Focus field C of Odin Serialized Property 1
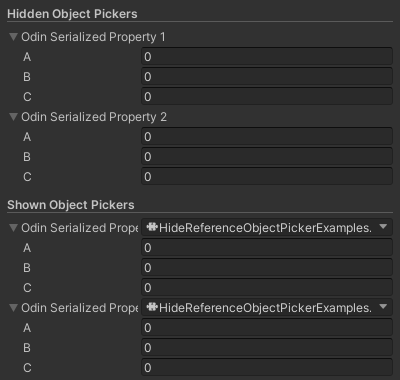 pos(267,96)
